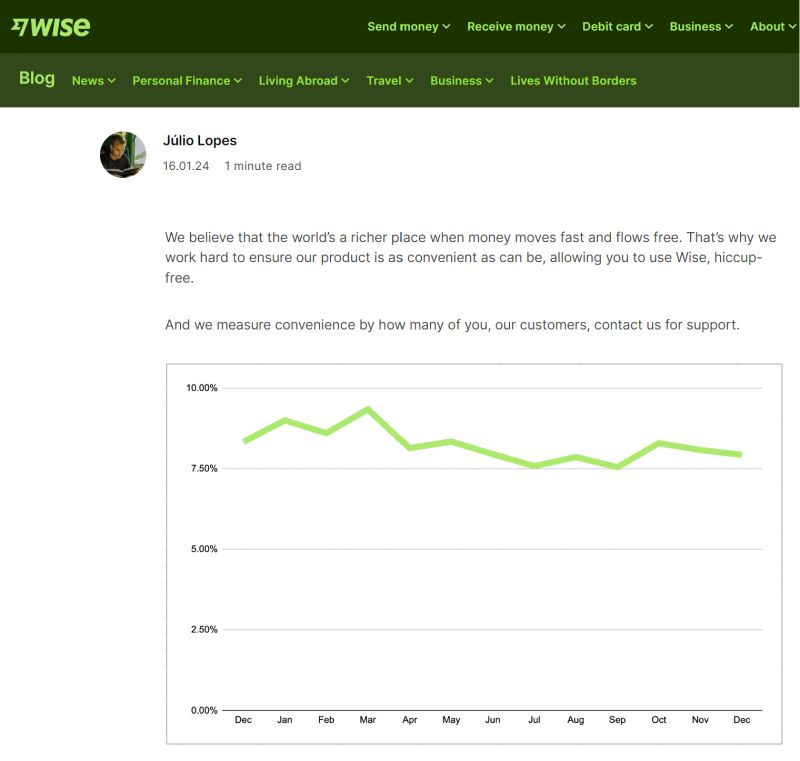Screen dimensions: 800x761
Task: Expand the Receive money chevron
Action: tap(561, 27)
